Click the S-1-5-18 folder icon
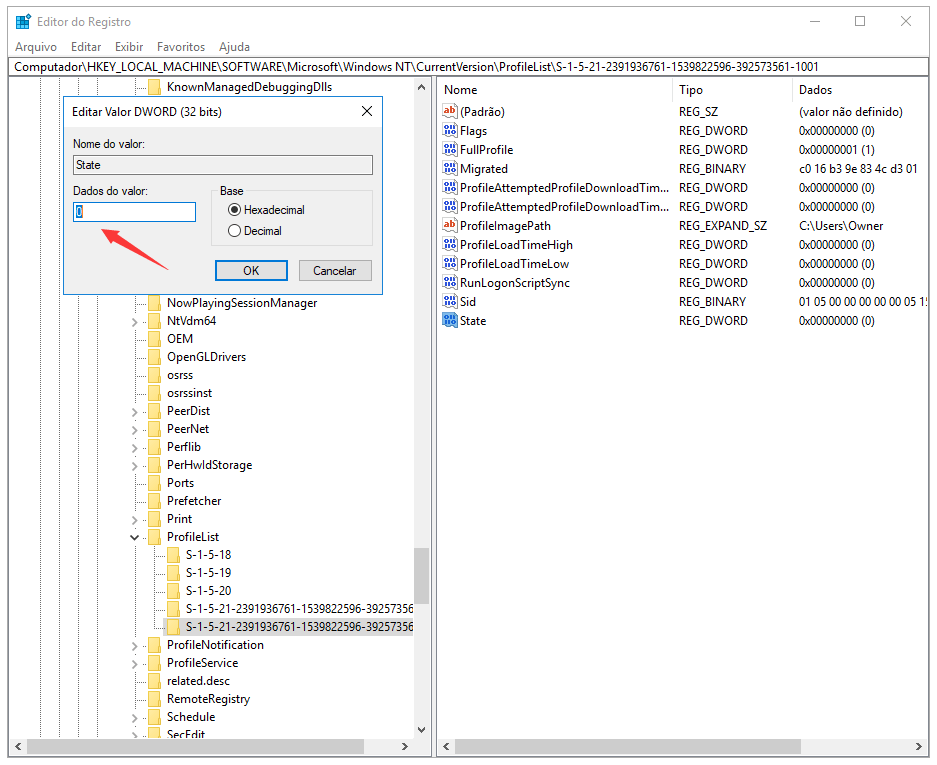 click(173, 555)
